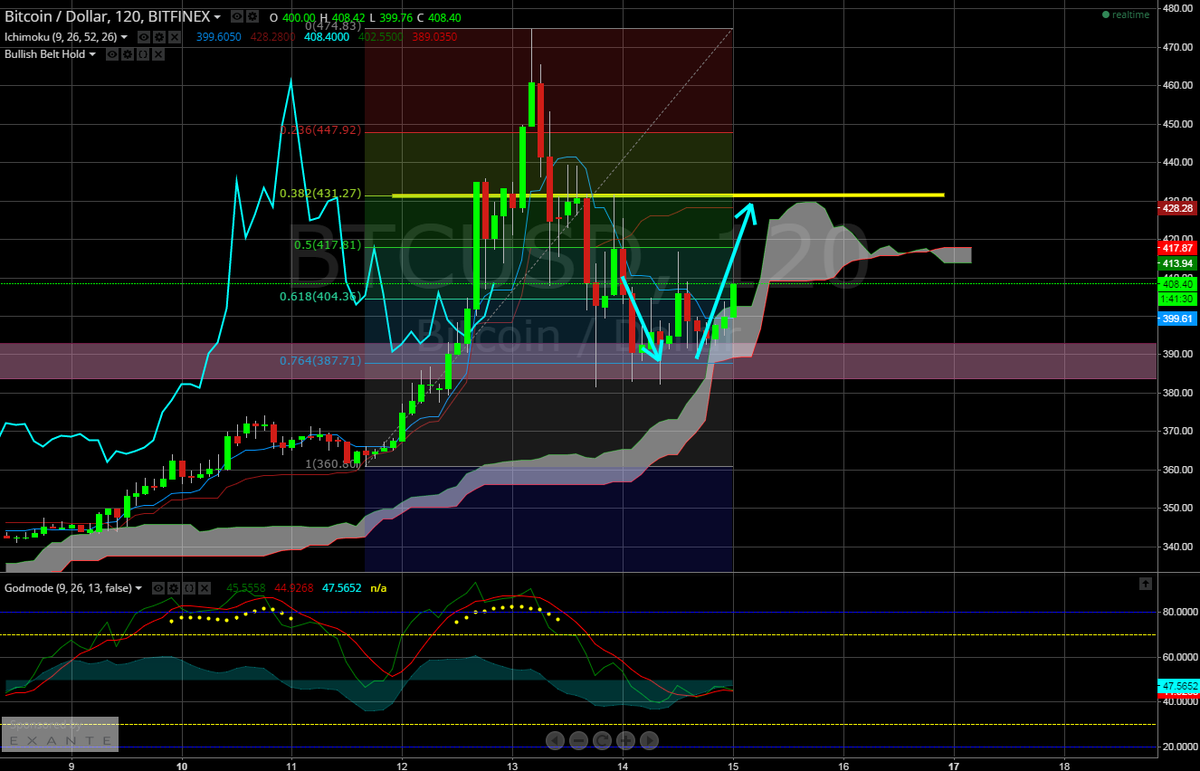1200x771 pixels.
Task: Click the realtime status indicator
Action: (1128, 15)
